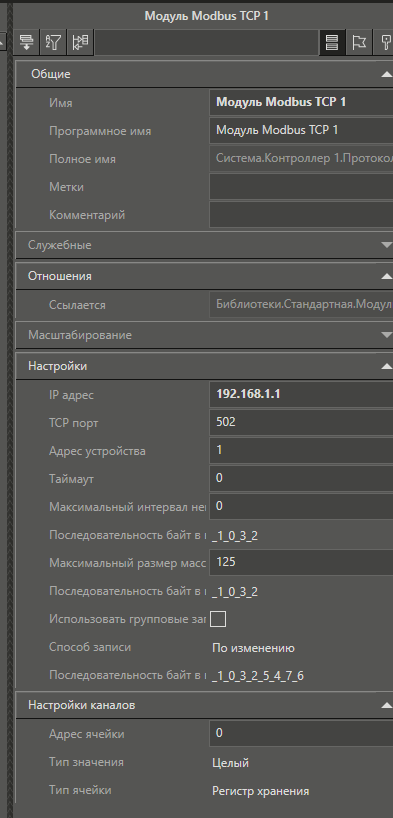Click the expand/collapse tree icon
Screen dimensions: 393x818
[x=80, y=42]
